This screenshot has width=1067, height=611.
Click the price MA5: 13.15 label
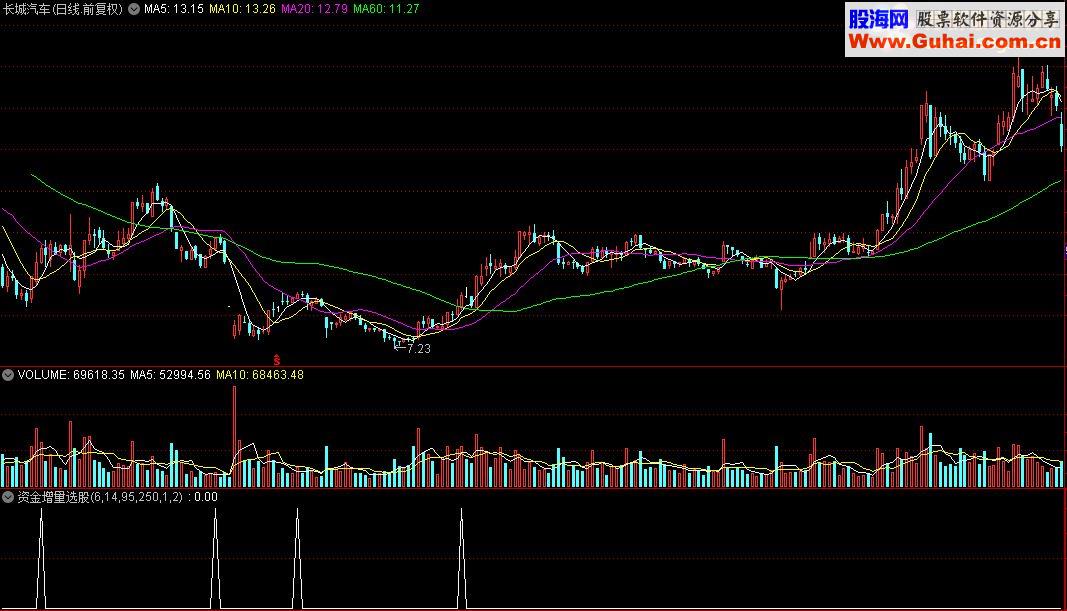[x=174, y=9]
